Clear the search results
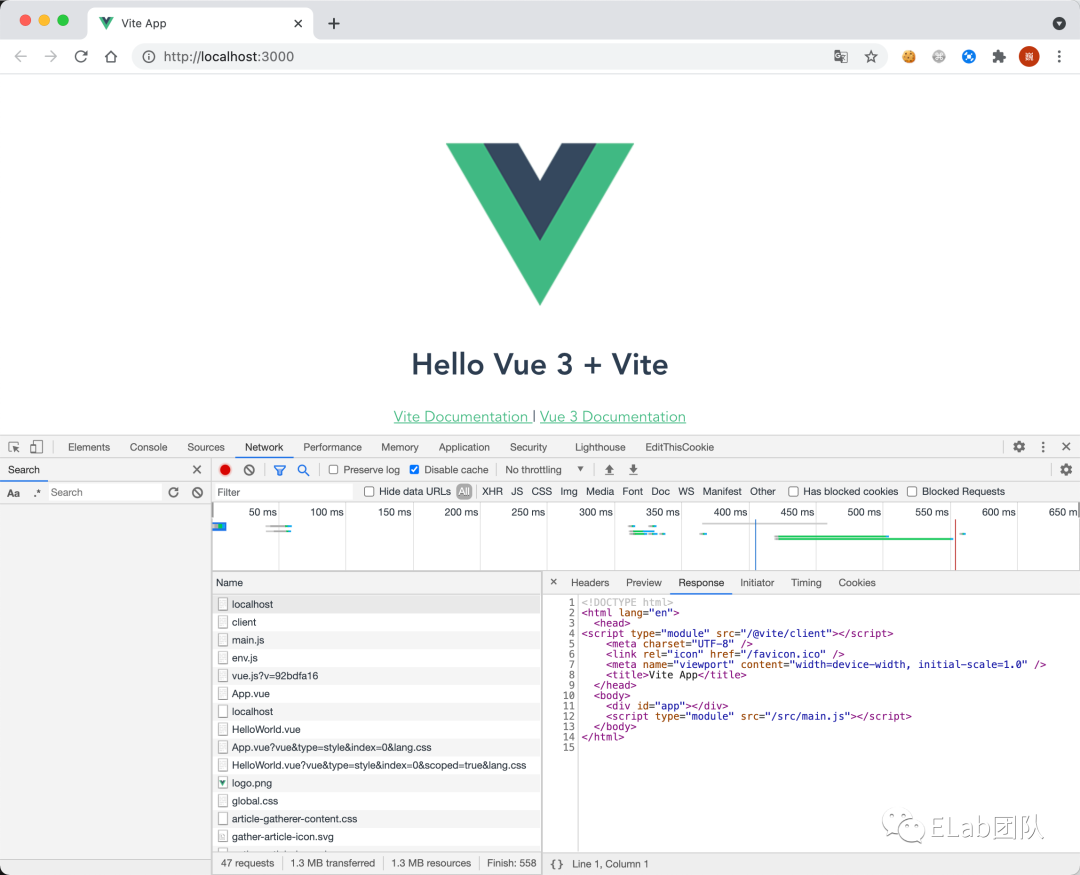The height and width of the screenshot is (875, 1080). click(198, 492)
